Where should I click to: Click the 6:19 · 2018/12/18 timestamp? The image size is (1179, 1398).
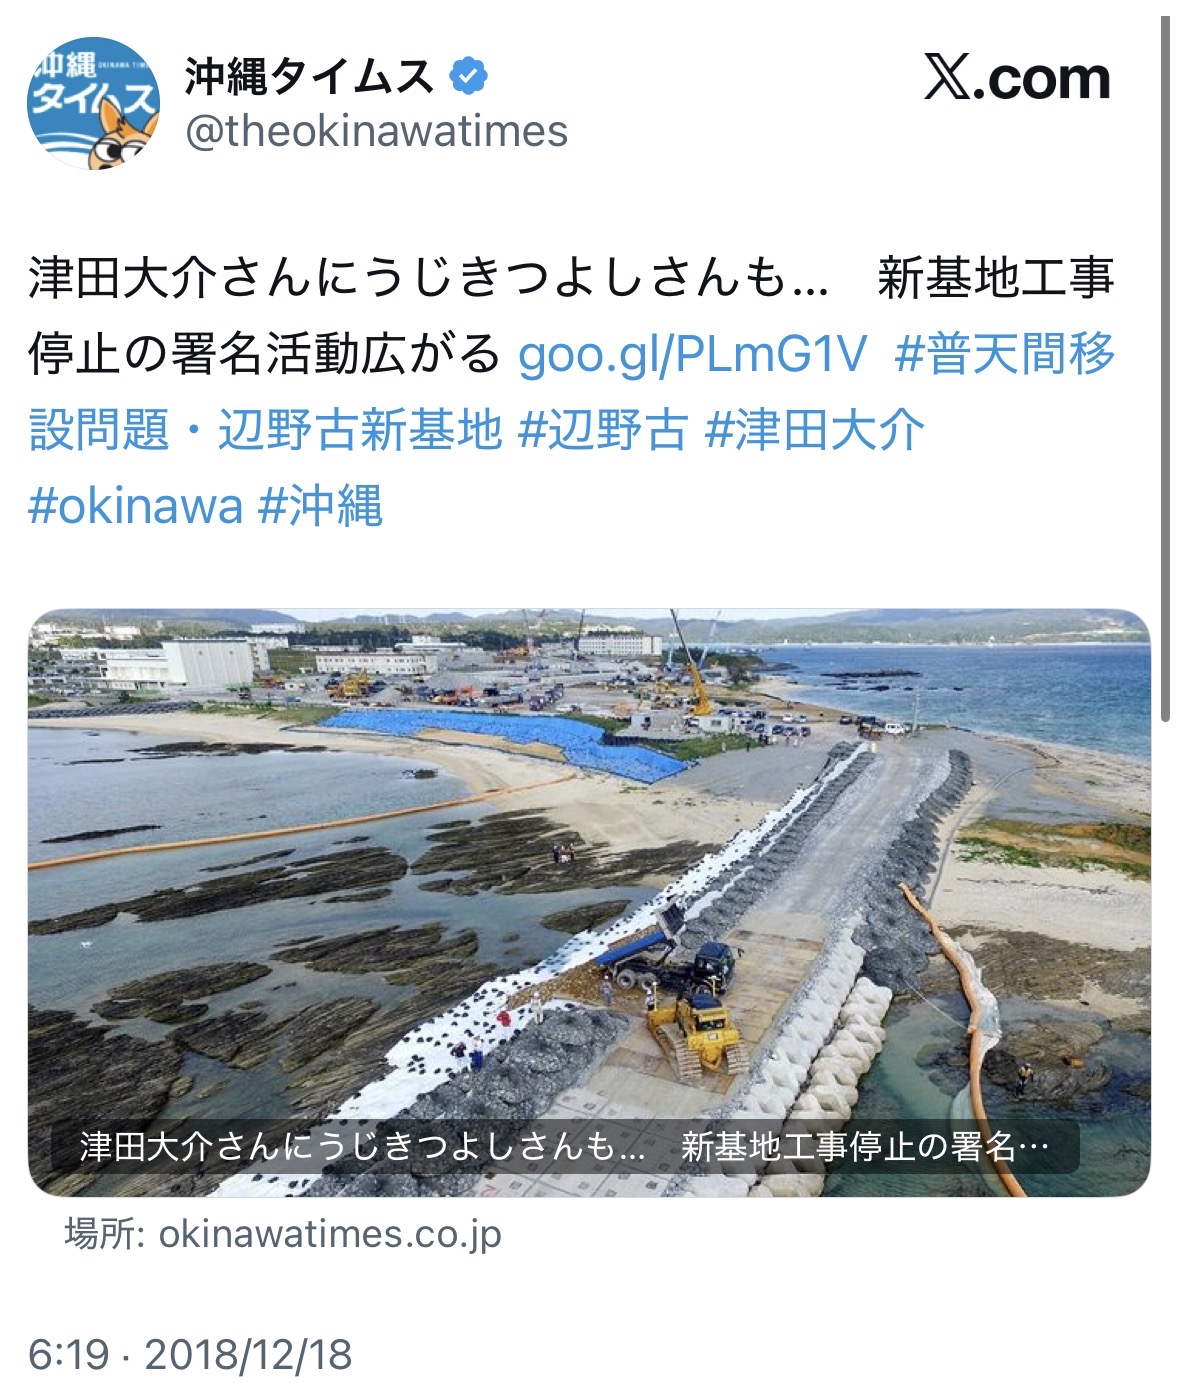190,1355
